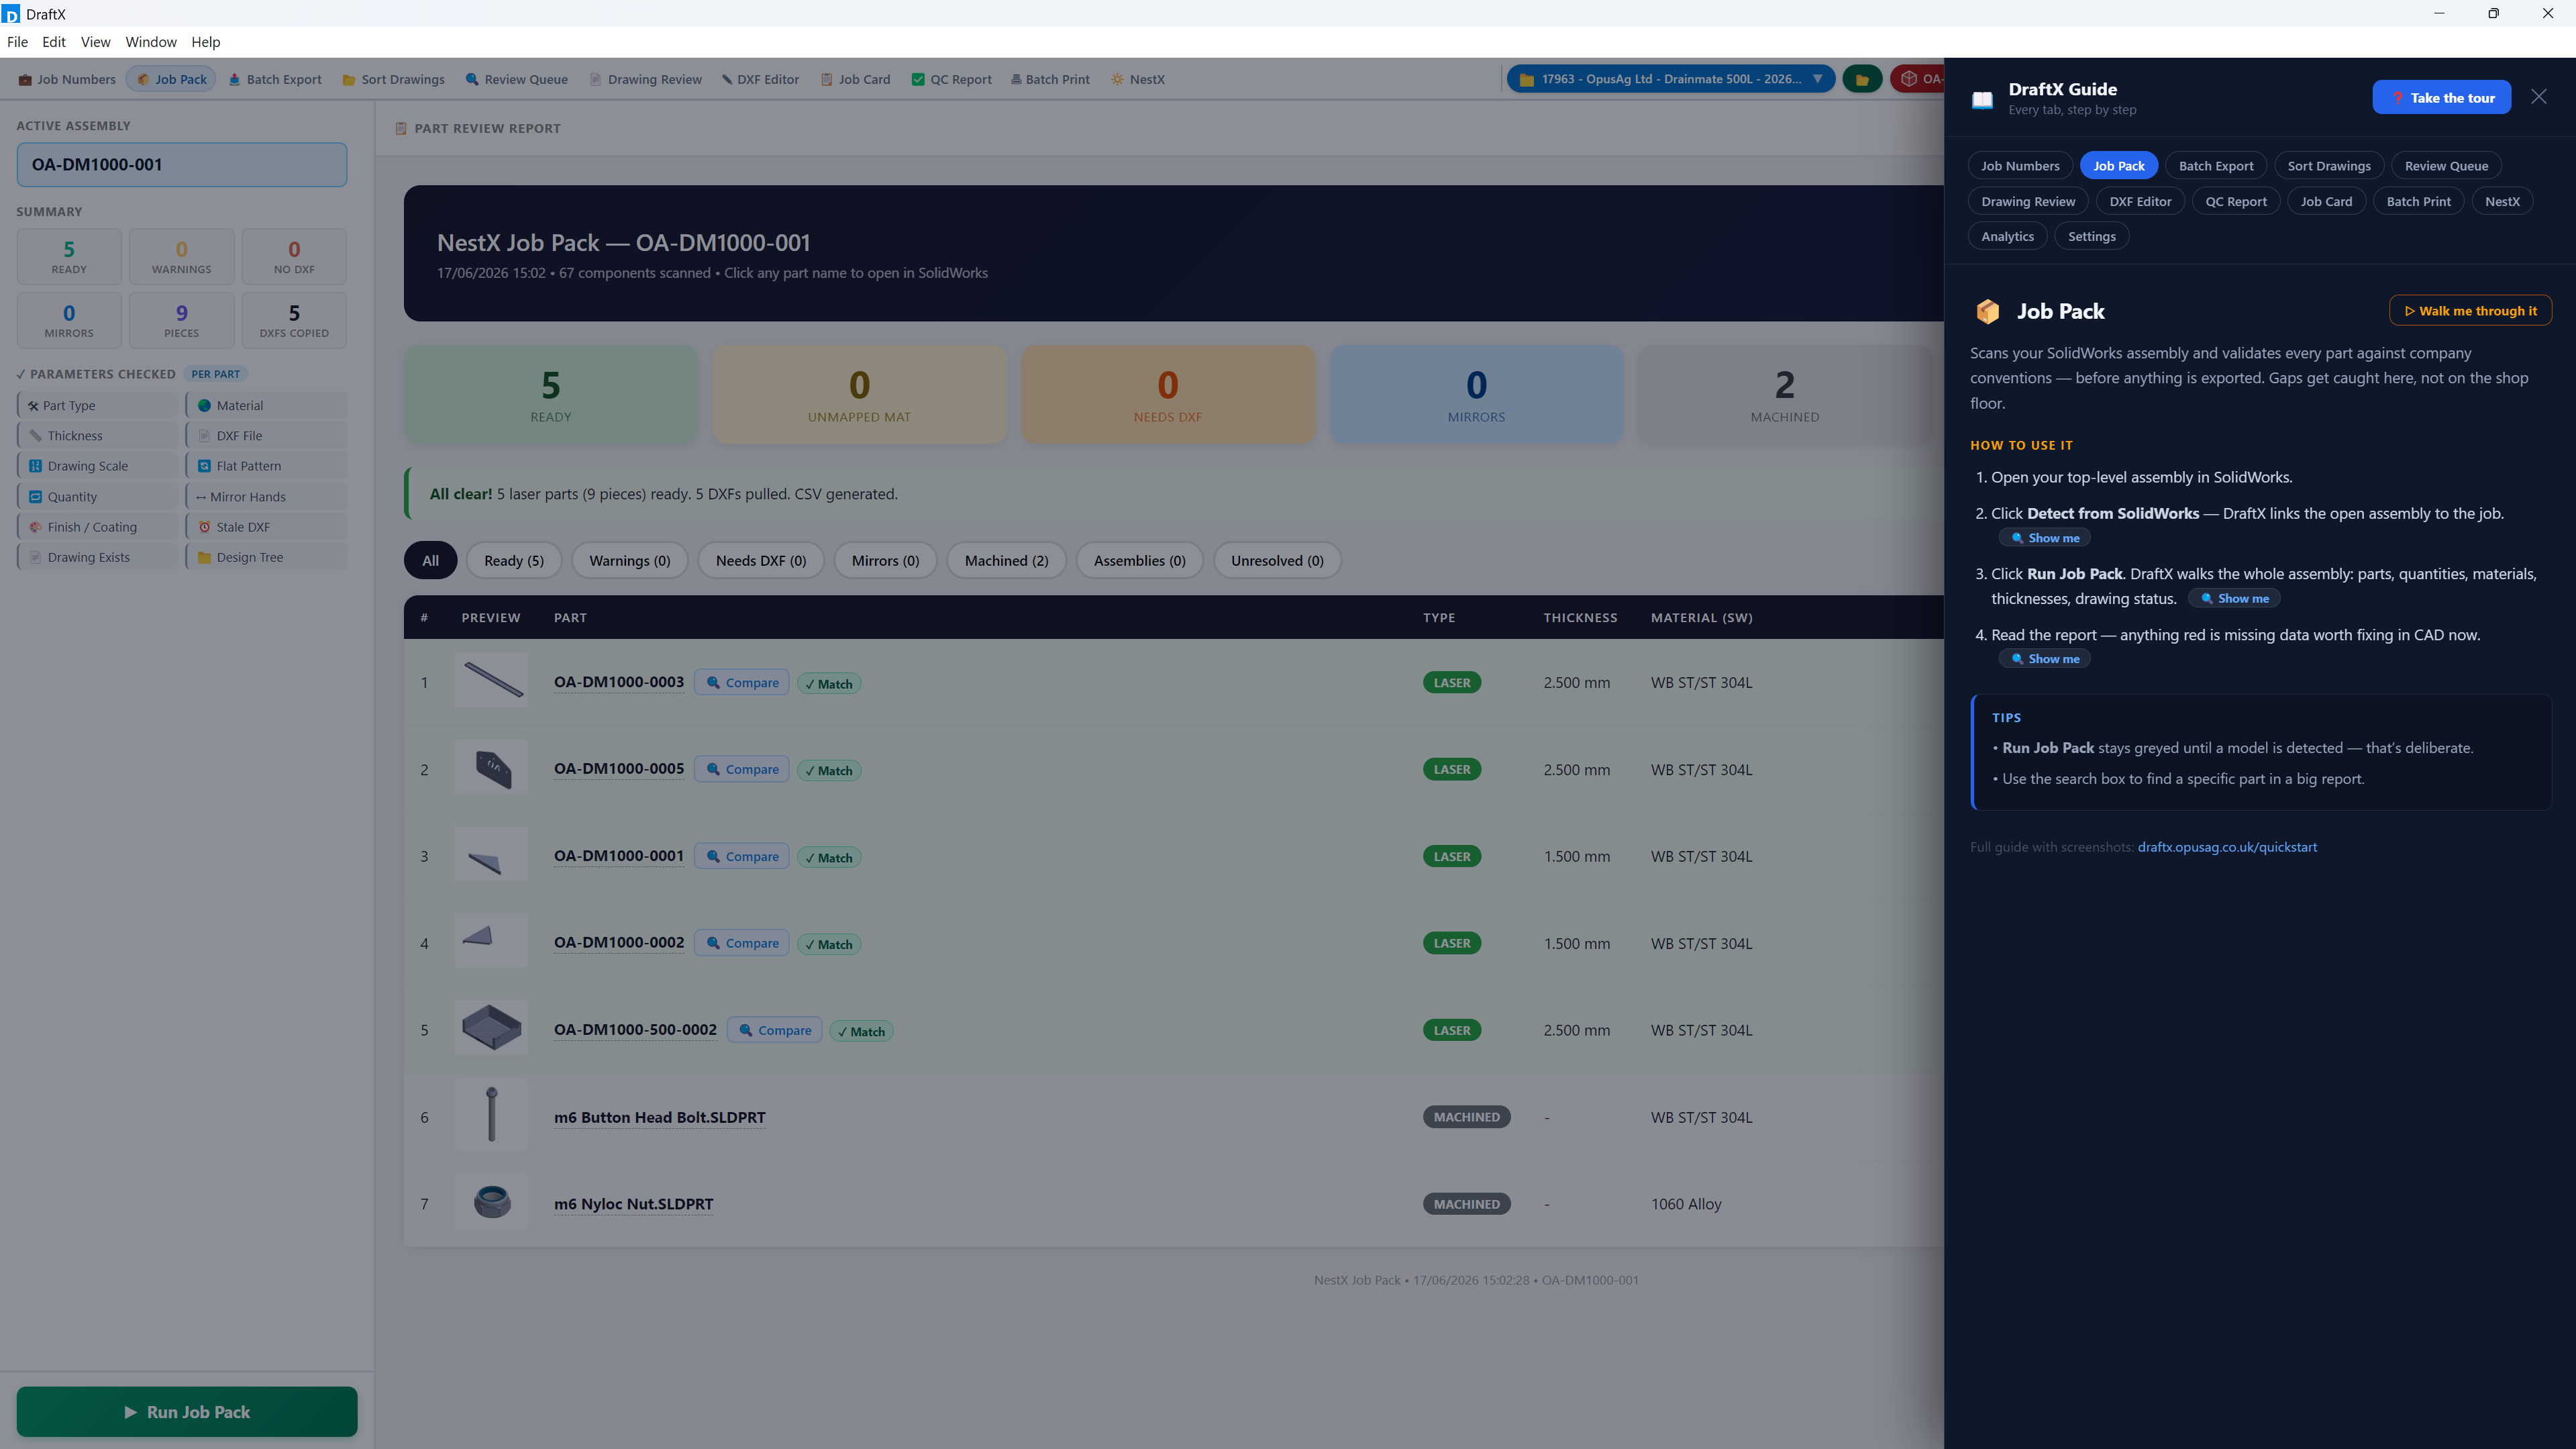Click the 2 Machined summary card
Image resolution: width=2576 pixels, height=1449 pixels.
[x=1785, y=395]
